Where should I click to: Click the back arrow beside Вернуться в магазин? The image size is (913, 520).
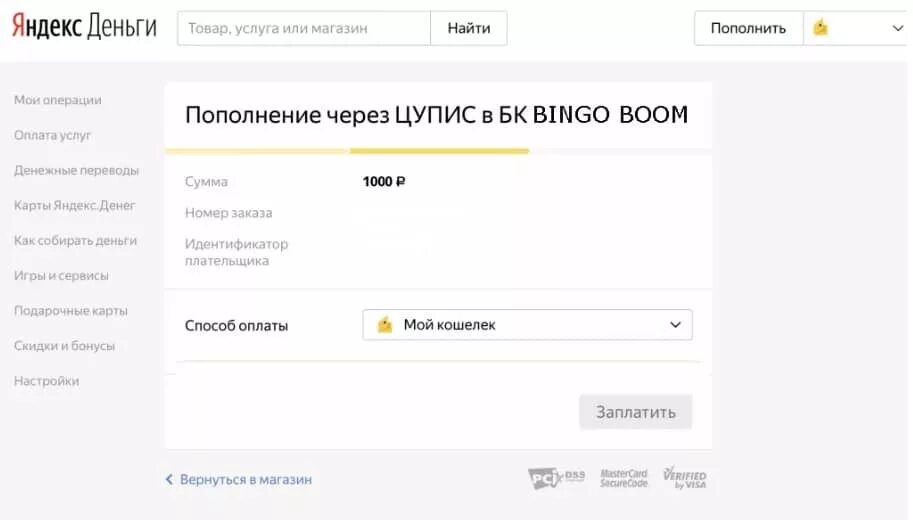click(x=169, y=479)
